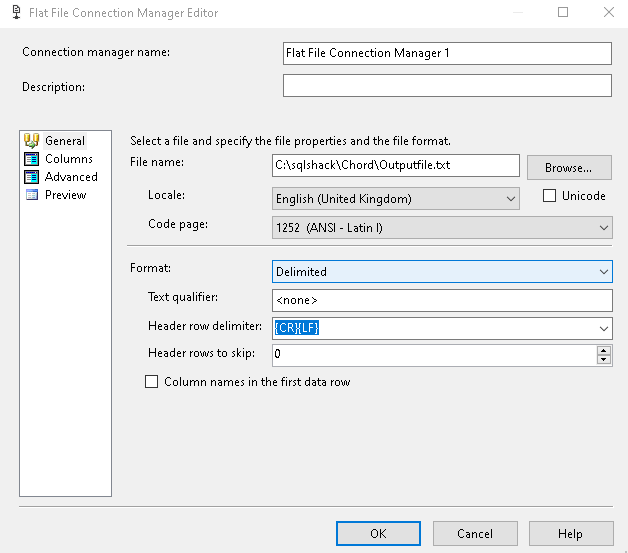Image resolution: width=628 pixels, height=553 pixels.
Task: Click the Columns page icon
Action: (31, 159)
